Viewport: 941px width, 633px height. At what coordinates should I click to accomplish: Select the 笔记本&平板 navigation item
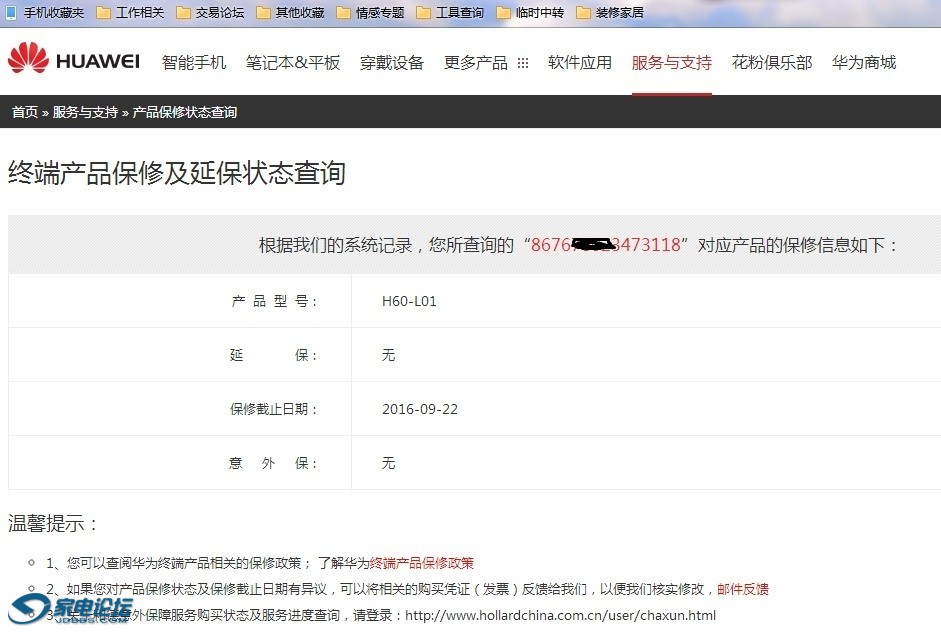[x=293, y=62]
